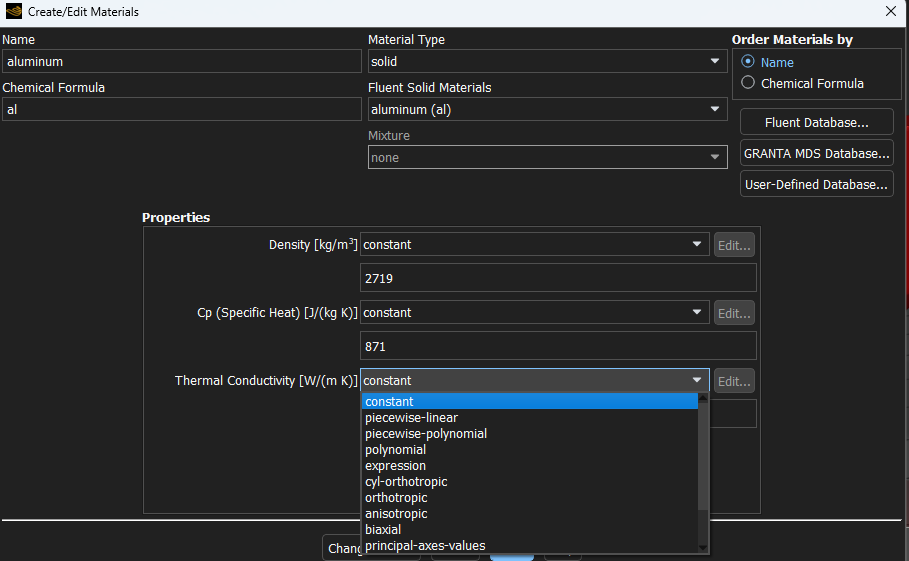Click the Chemical Formula text field
The width and height of the screenshot is (909, 561).
click(x=181, y=110)
